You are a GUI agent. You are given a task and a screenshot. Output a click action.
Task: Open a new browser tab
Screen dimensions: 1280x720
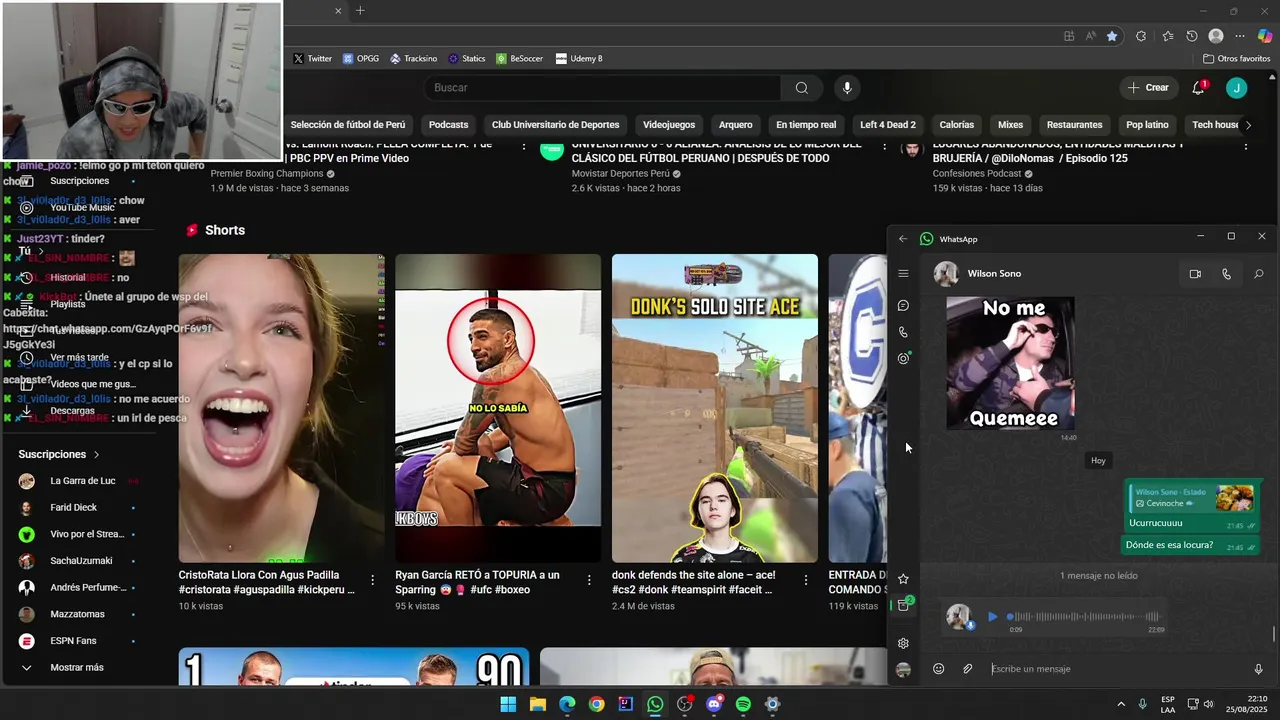click(360, 11)
